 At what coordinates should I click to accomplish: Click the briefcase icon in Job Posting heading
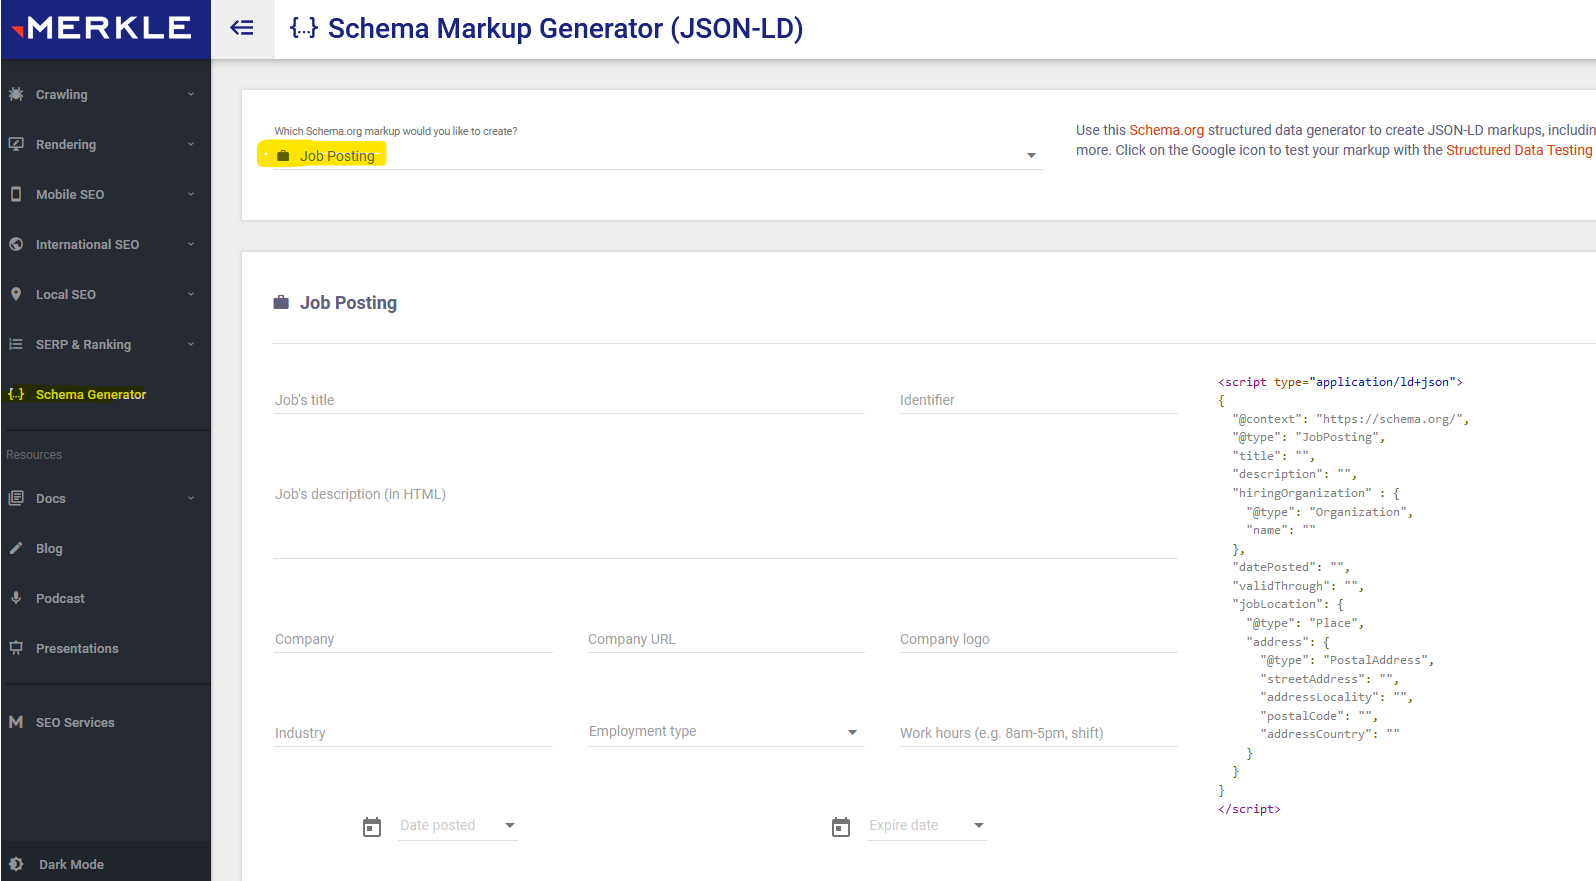tap(281, 302)
